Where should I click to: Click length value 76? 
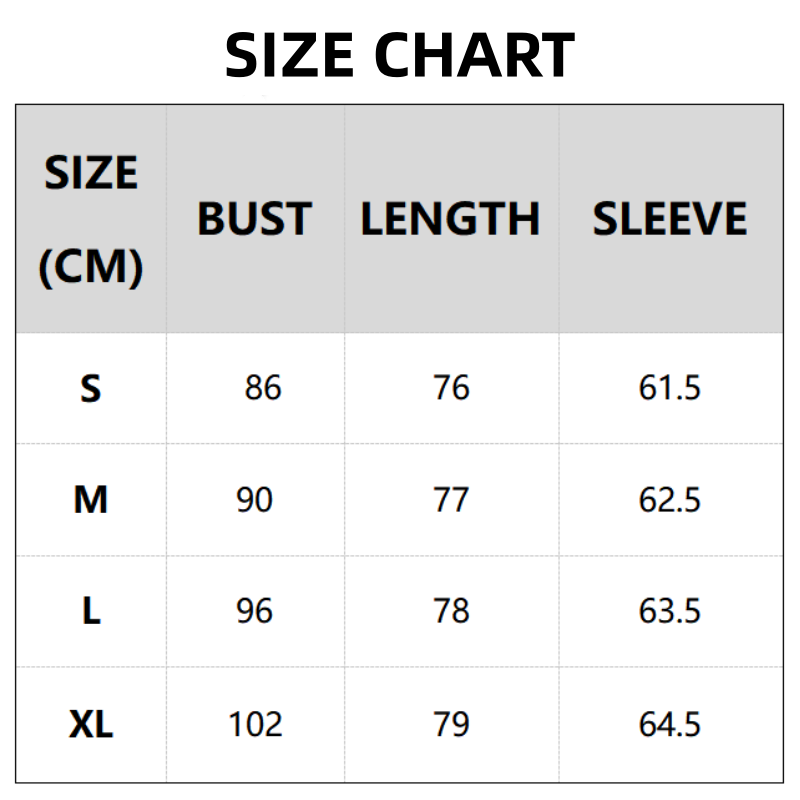[451, 388]
